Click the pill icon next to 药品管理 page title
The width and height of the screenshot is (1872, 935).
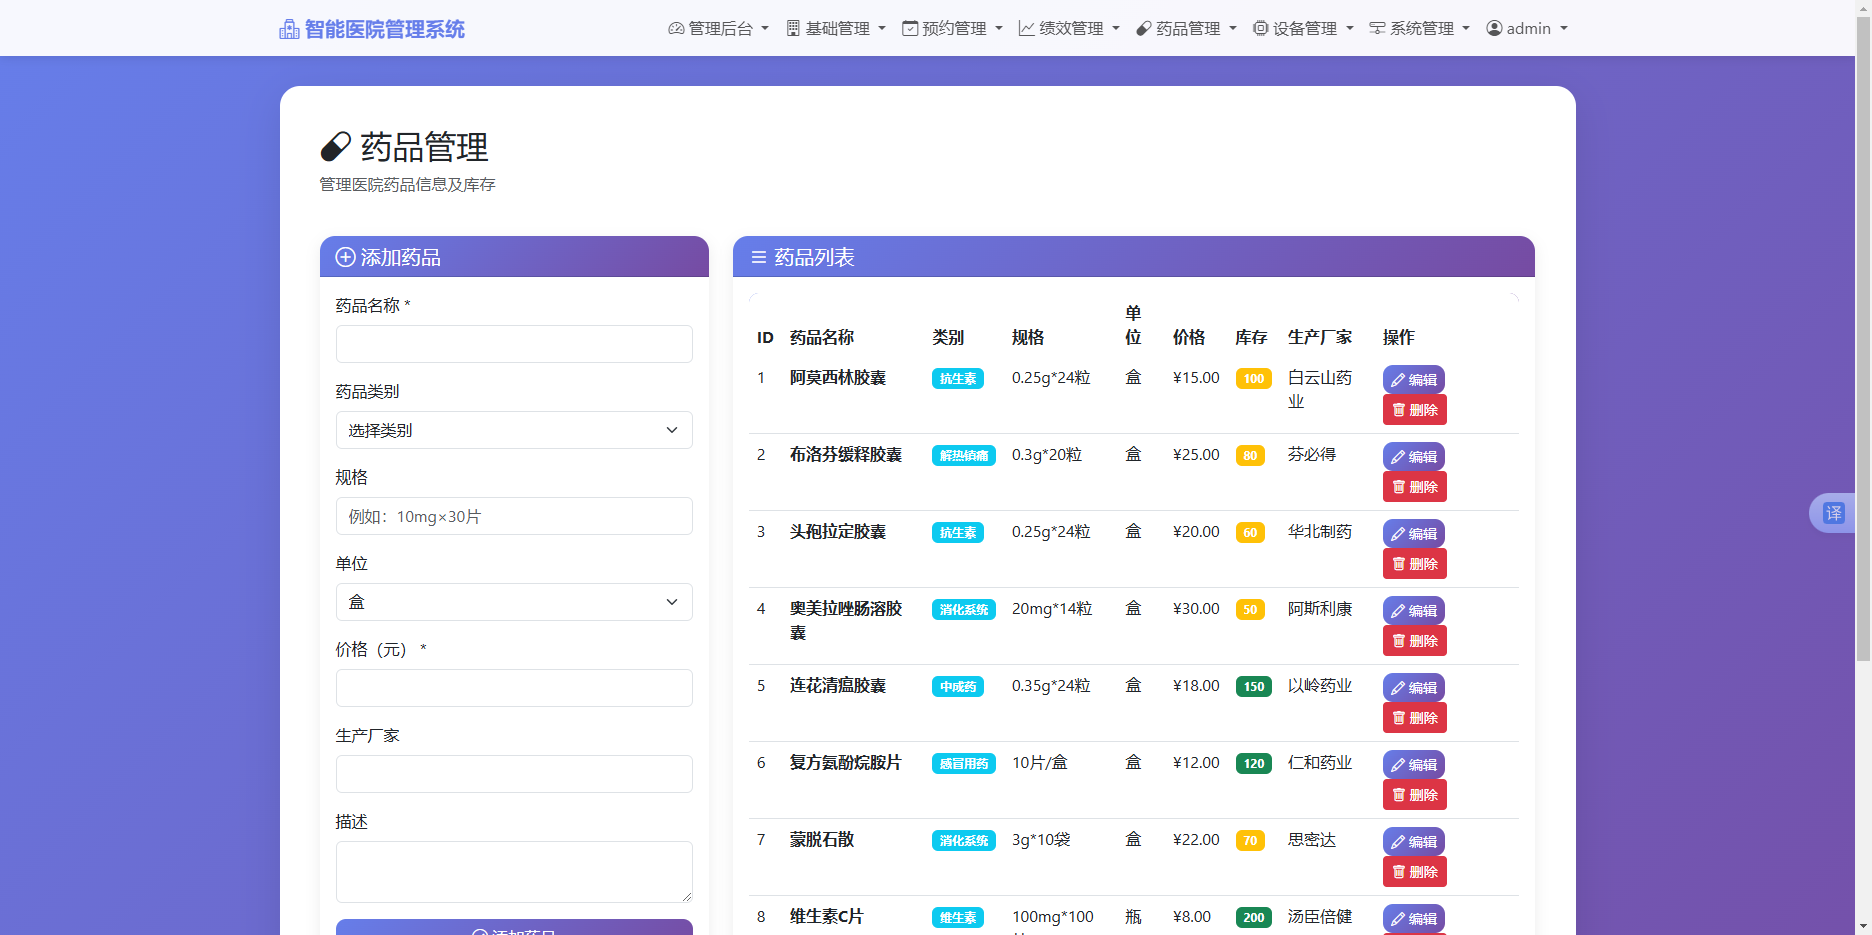point(337,146)
